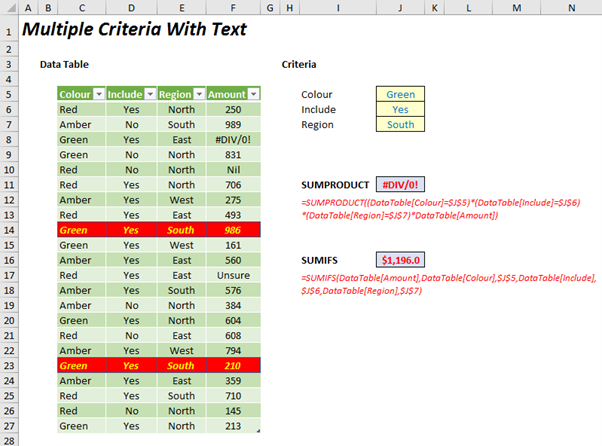This screenshot has width=602, height=446.
Task: Select the Amber colour cell in row 7
Action: click(x=82, y=124)
